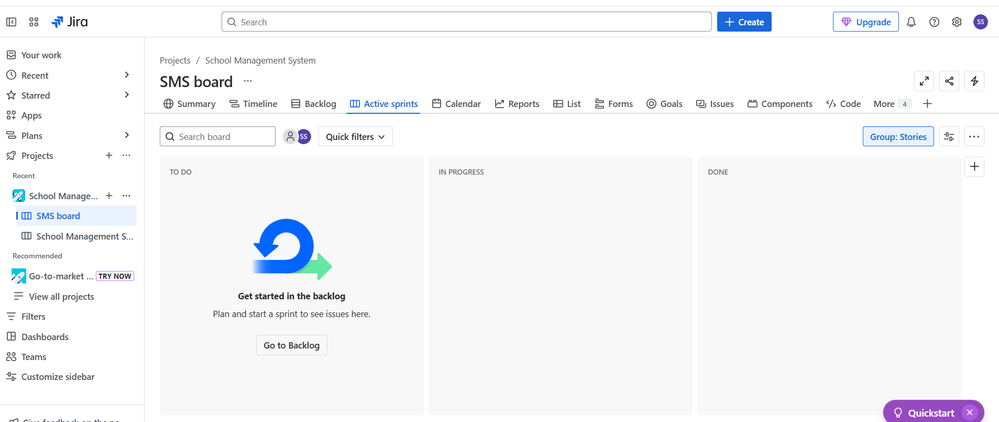Share the board via share icon
Viewport: 999px width, 422px height.
[949, 81]
